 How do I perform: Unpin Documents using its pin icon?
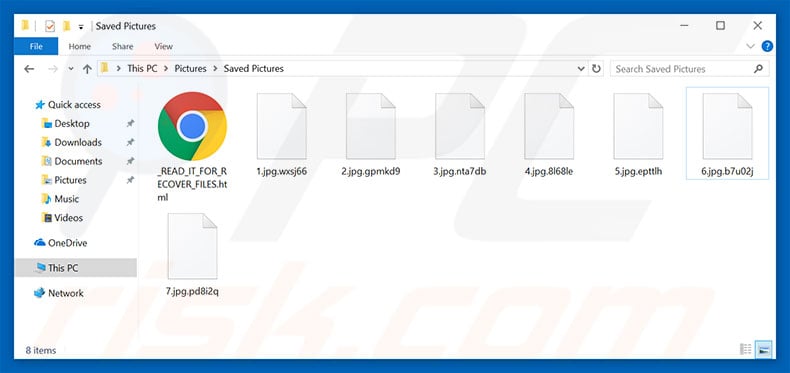tap(130, 161)
